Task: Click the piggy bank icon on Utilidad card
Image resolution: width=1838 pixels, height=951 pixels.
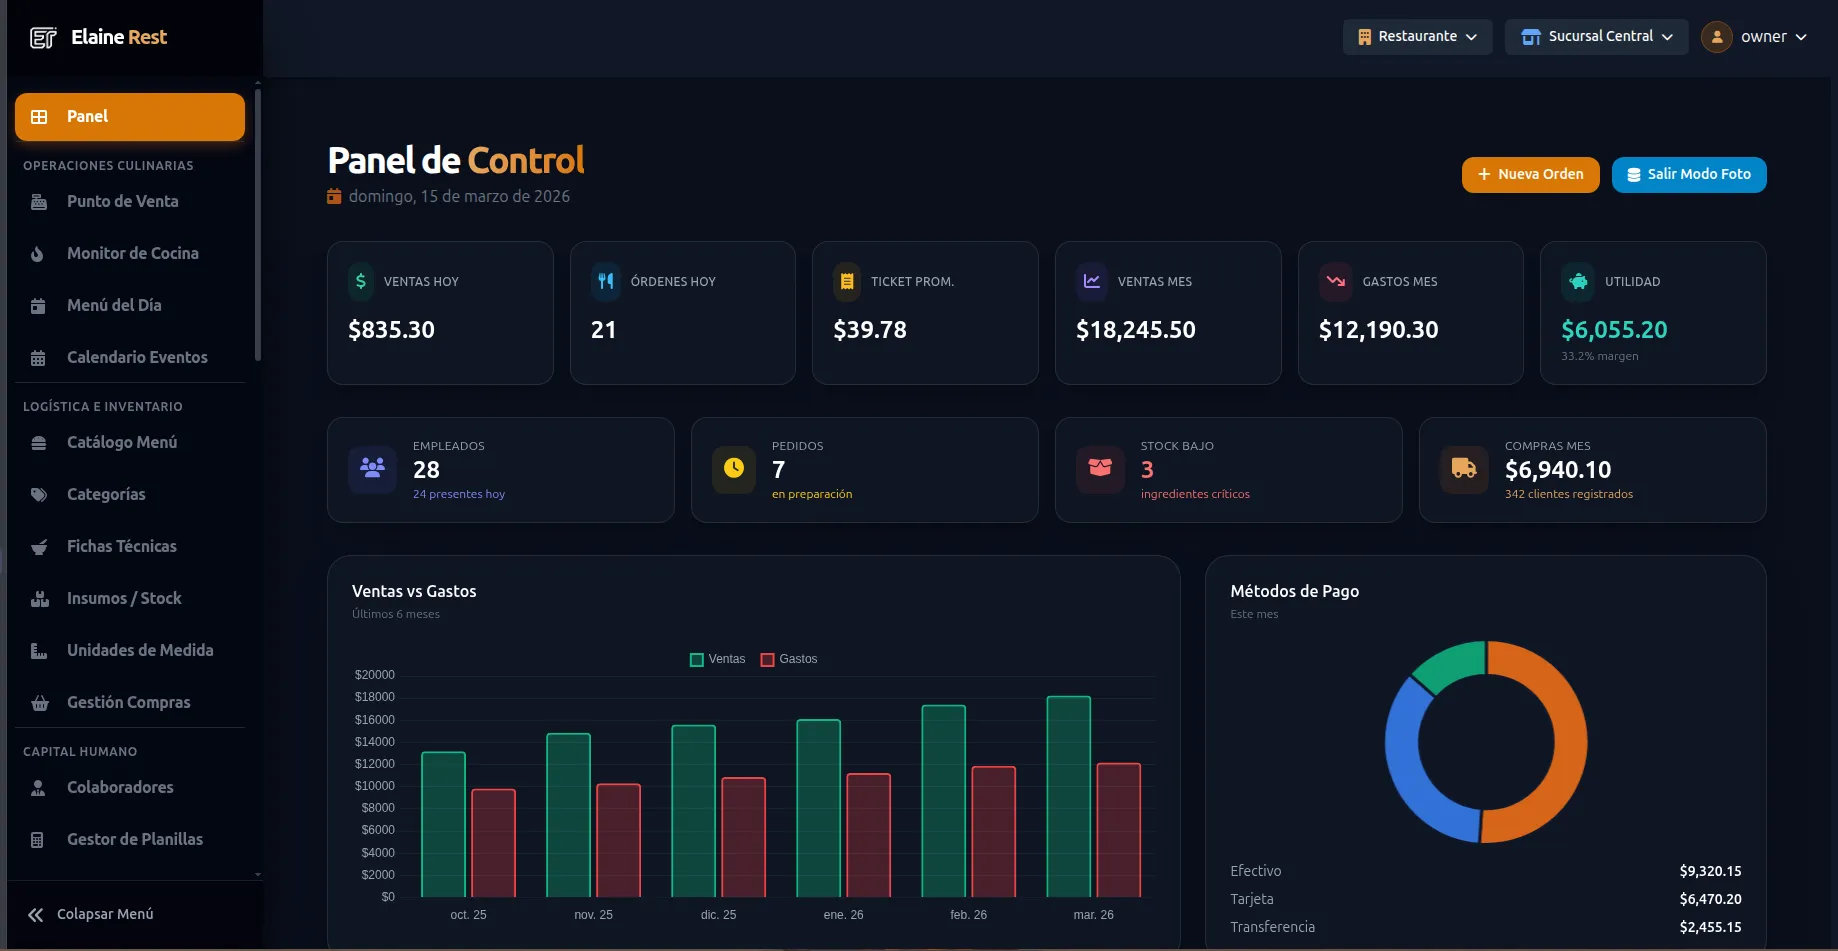Action: pyautogui.click(x=1579, y=281)
